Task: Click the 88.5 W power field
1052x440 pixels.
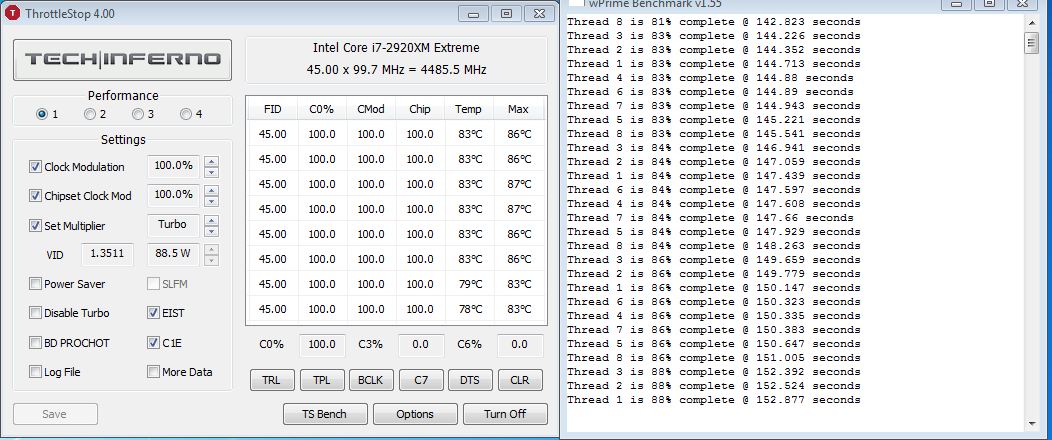Action: click(x=173, y=254)
